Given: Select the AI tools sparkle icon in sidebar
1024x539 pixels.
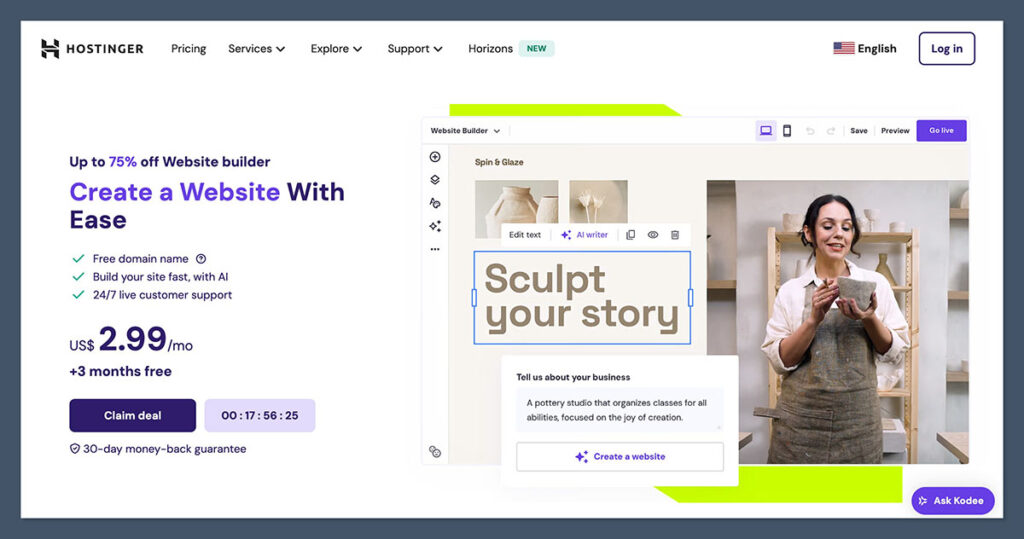Looking at the screenshot, I should point(435,226).
